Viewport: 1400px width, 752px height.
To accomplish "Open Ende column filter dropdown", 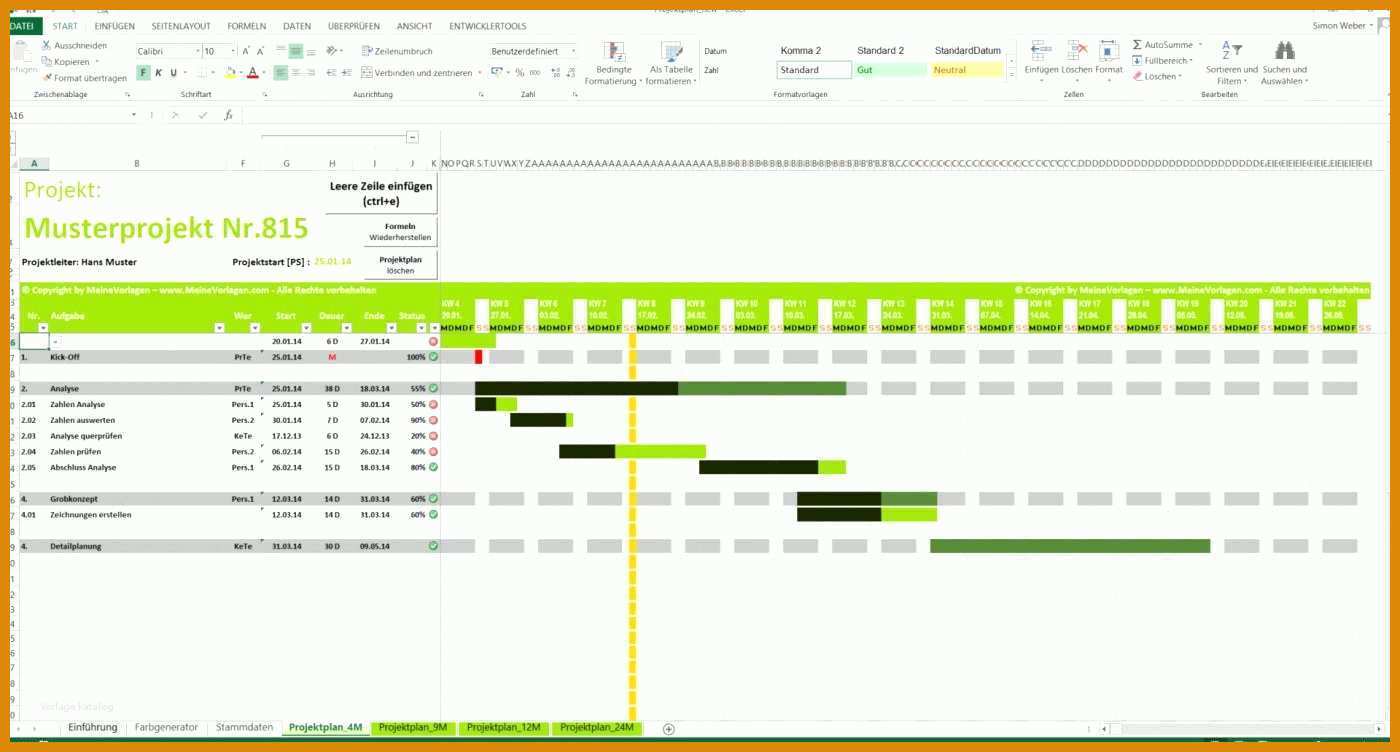I will pos(392,328).
